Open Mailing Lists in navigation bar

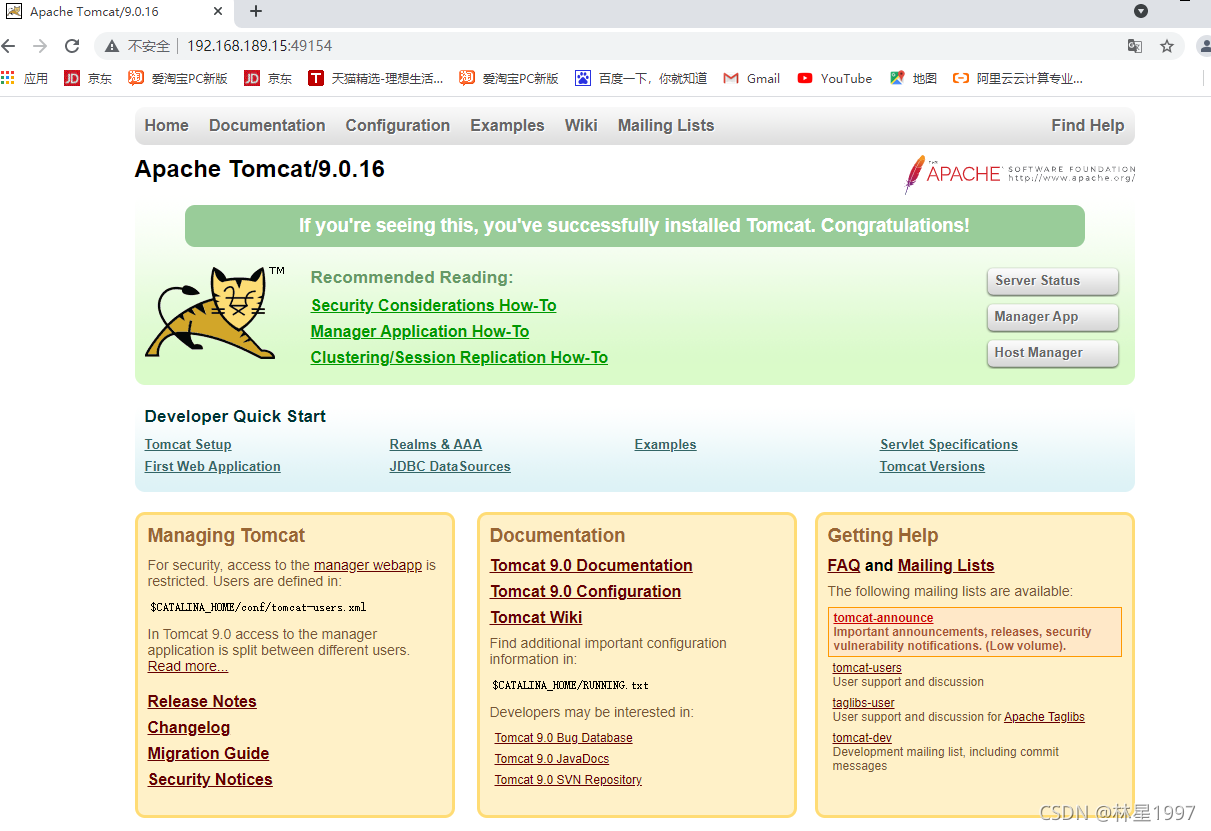coord(666,125)
